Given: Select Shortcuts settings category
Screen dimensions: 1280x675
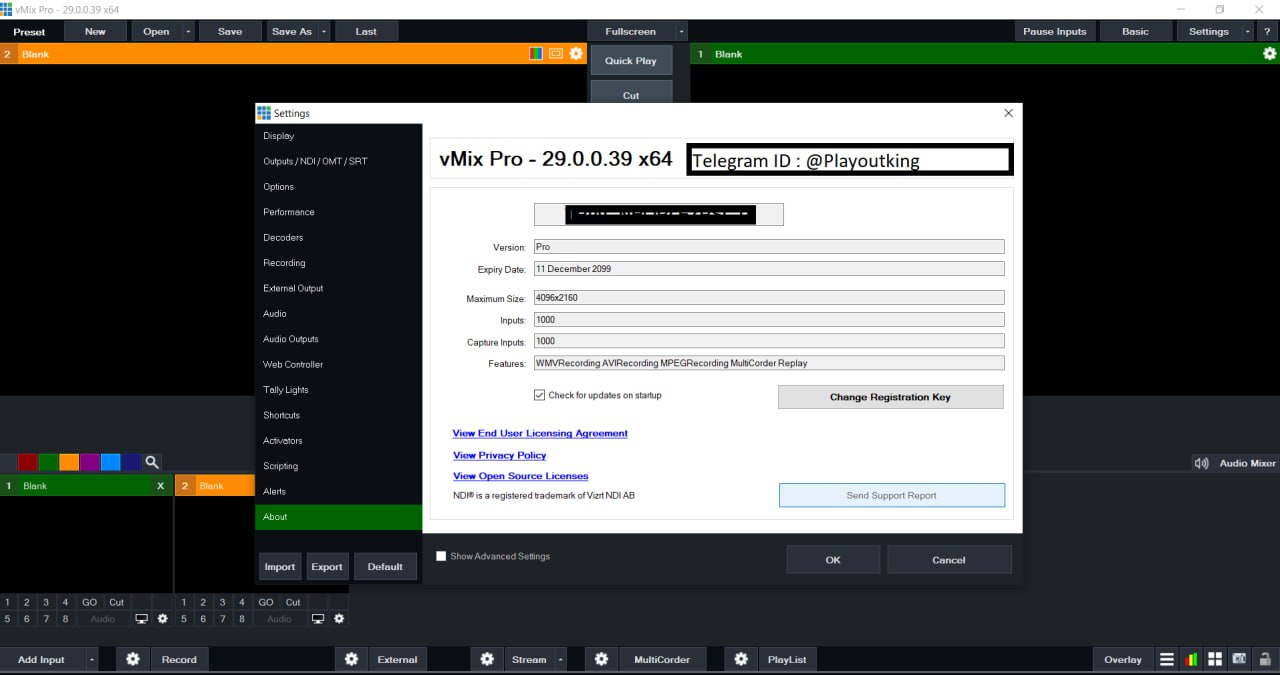Looking at the screenshot, I should click(339, 415).
